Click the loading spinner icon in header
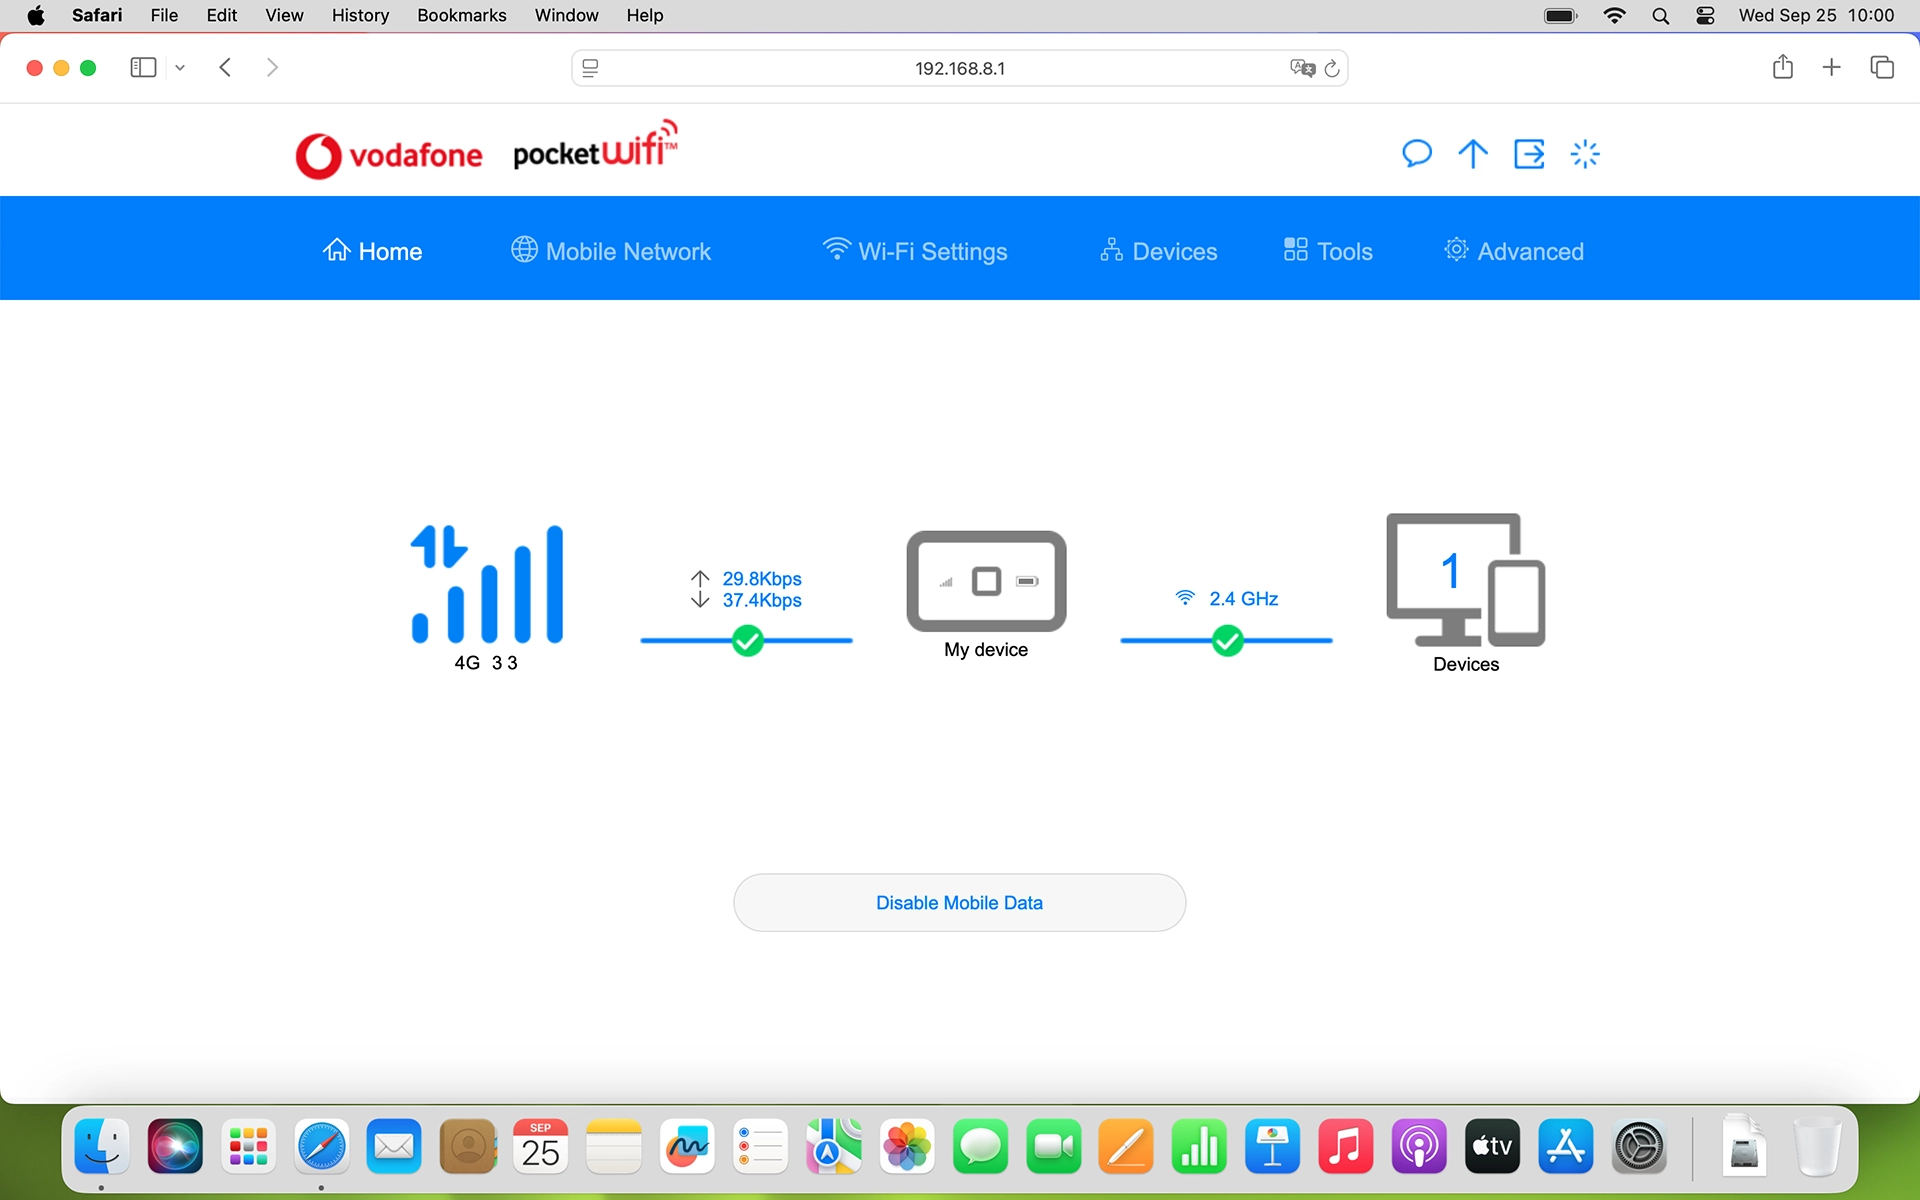 [x=1585, y=154]
